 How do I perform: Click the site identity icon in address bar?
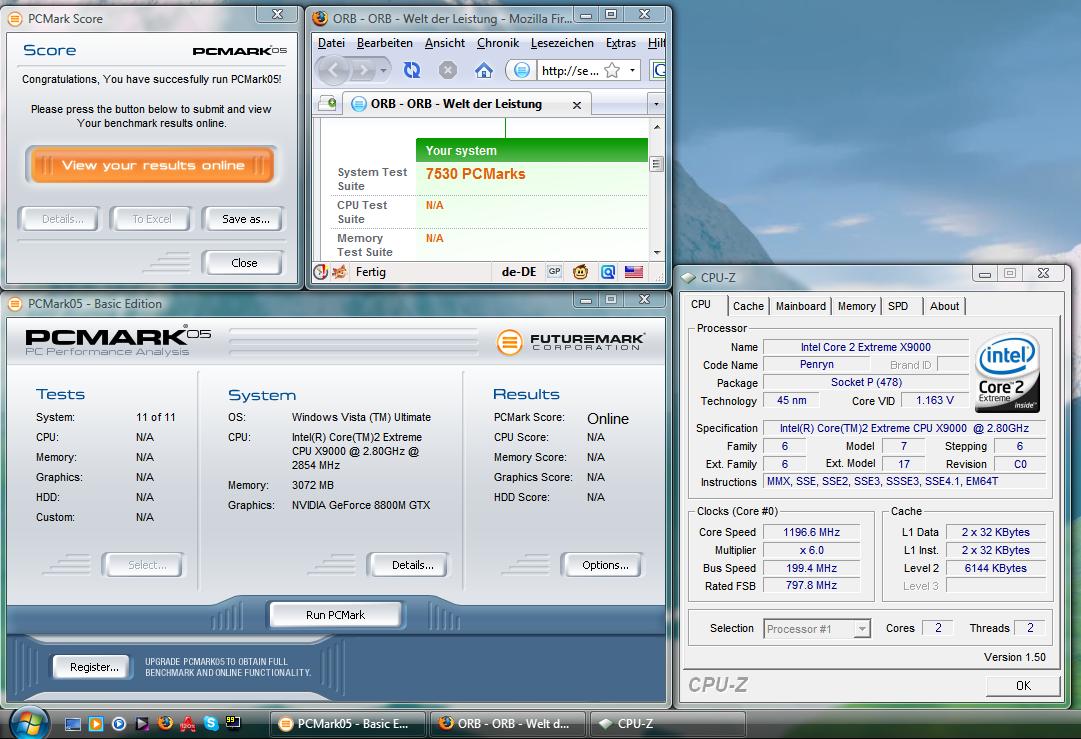coord(522,70)
